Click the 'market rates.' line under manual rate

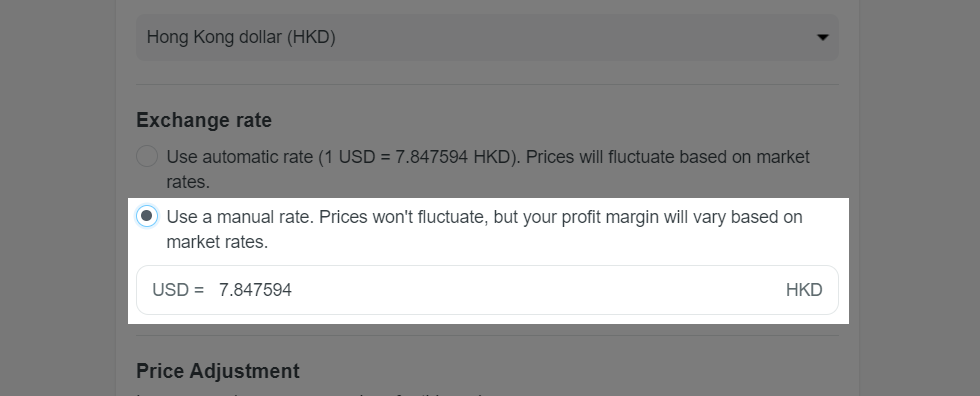pyautogui.click(x=217, y=242)
